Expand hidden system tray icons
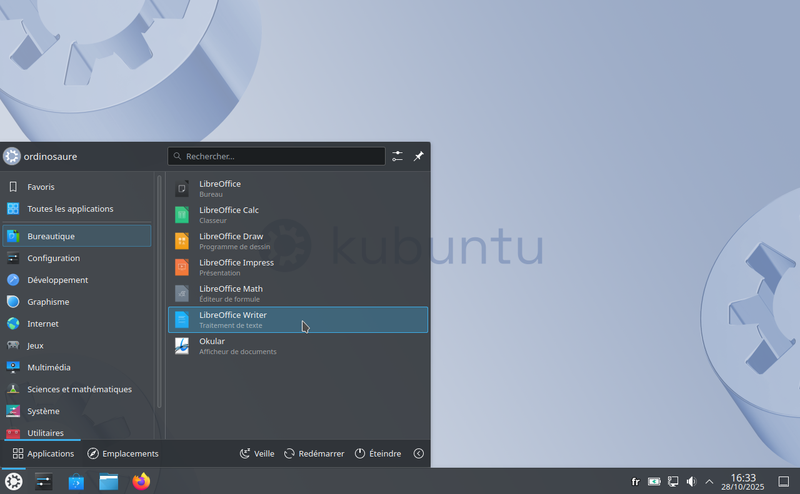The image size is (800, 494). (709, 481)
